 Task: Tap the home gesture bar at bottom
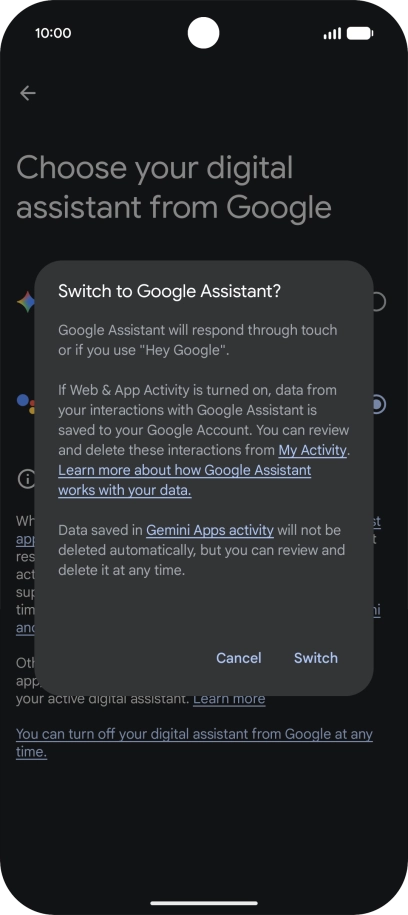(204, 903)
